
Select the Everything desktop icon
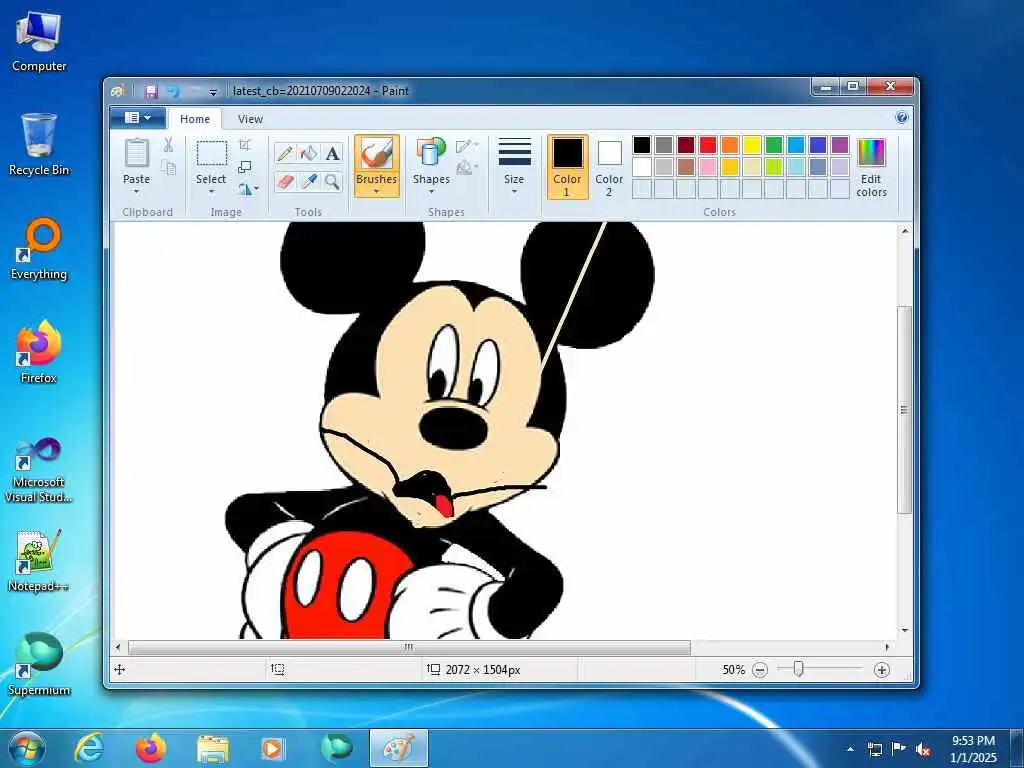tap(39, 248)
